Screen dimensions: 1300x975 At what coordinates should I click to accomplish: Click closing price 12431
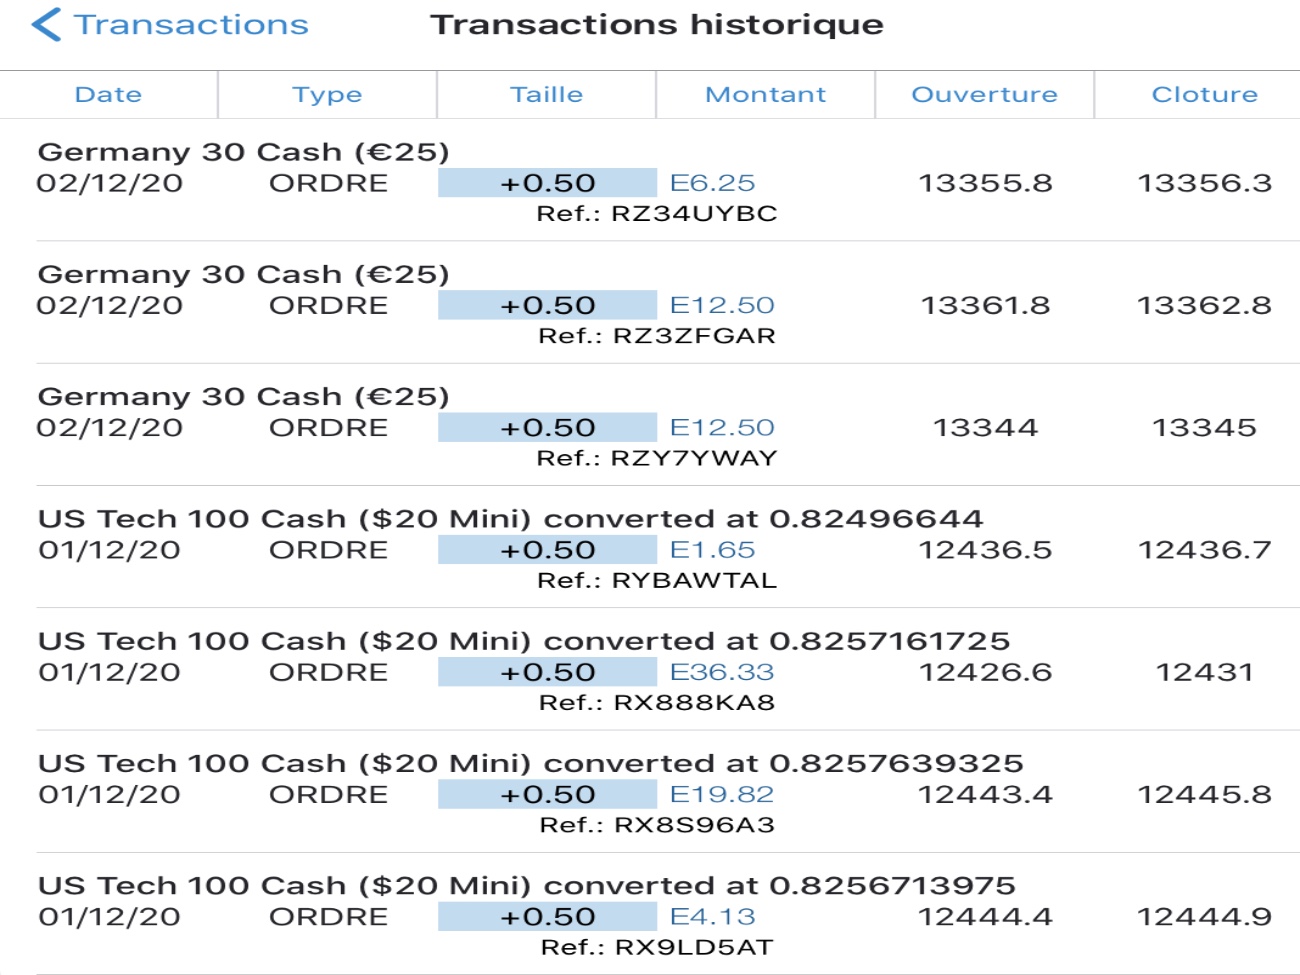[1204, 672]
